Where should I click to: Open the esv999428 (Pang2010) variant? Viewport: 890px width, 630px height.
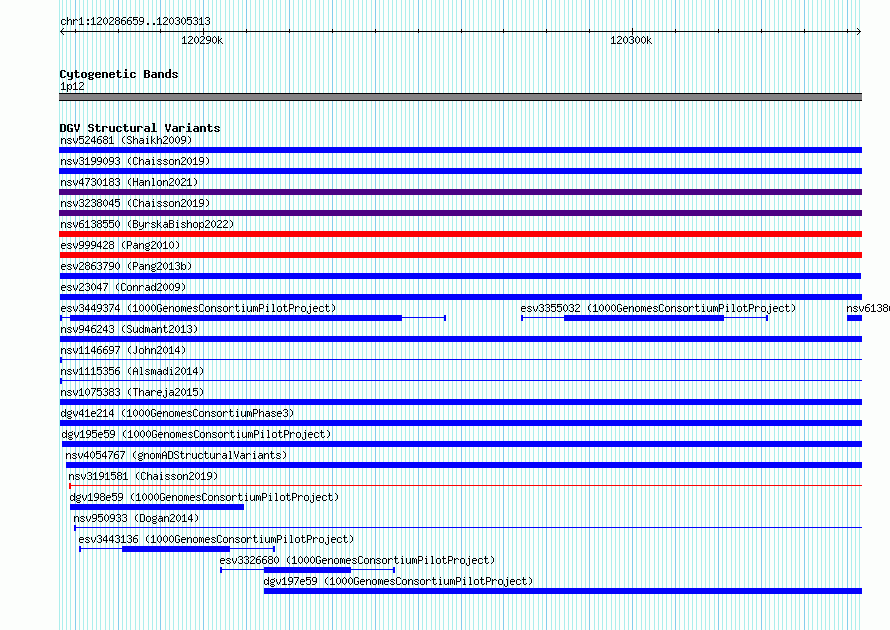(120, 245)
